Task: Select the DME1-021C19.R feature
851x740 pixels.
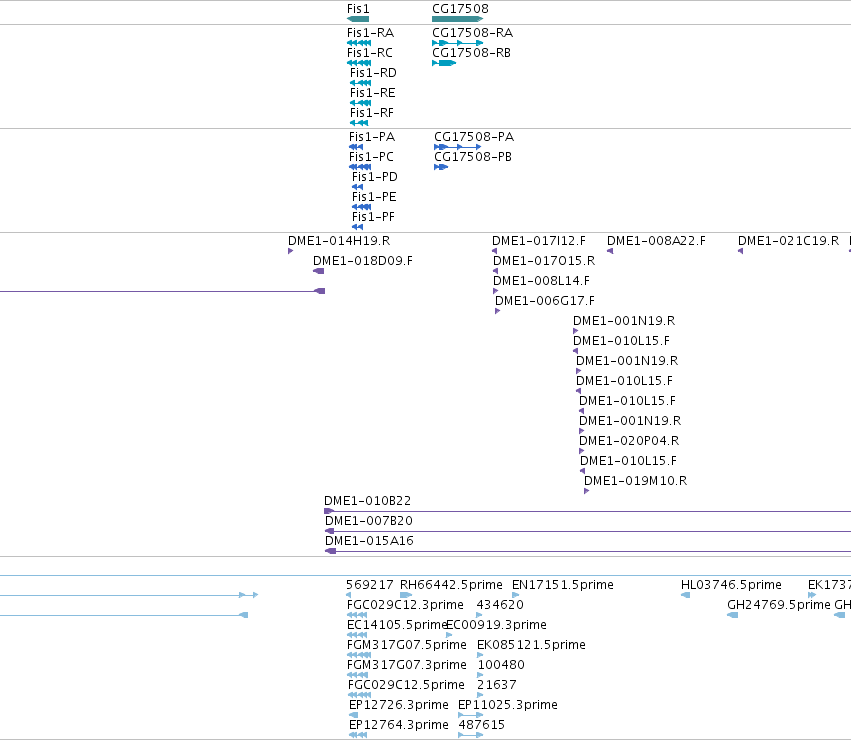Action: (740, 251)
